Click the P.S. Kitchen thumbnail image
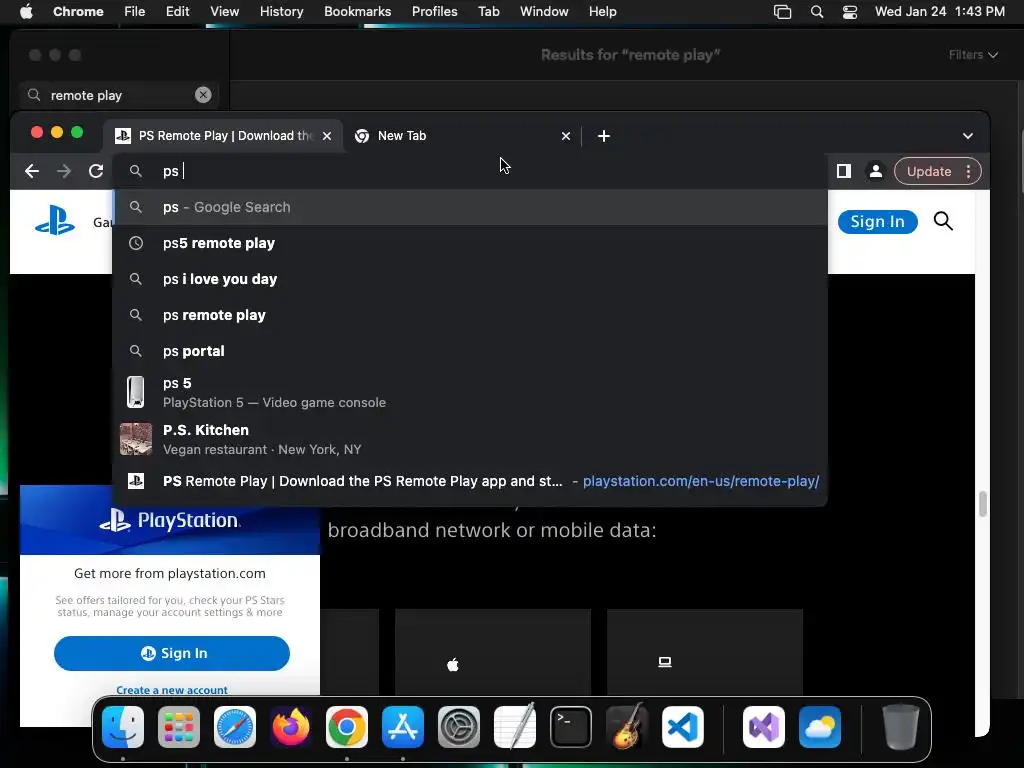This screenshot has width=1024, height=768. click(136, 439)
